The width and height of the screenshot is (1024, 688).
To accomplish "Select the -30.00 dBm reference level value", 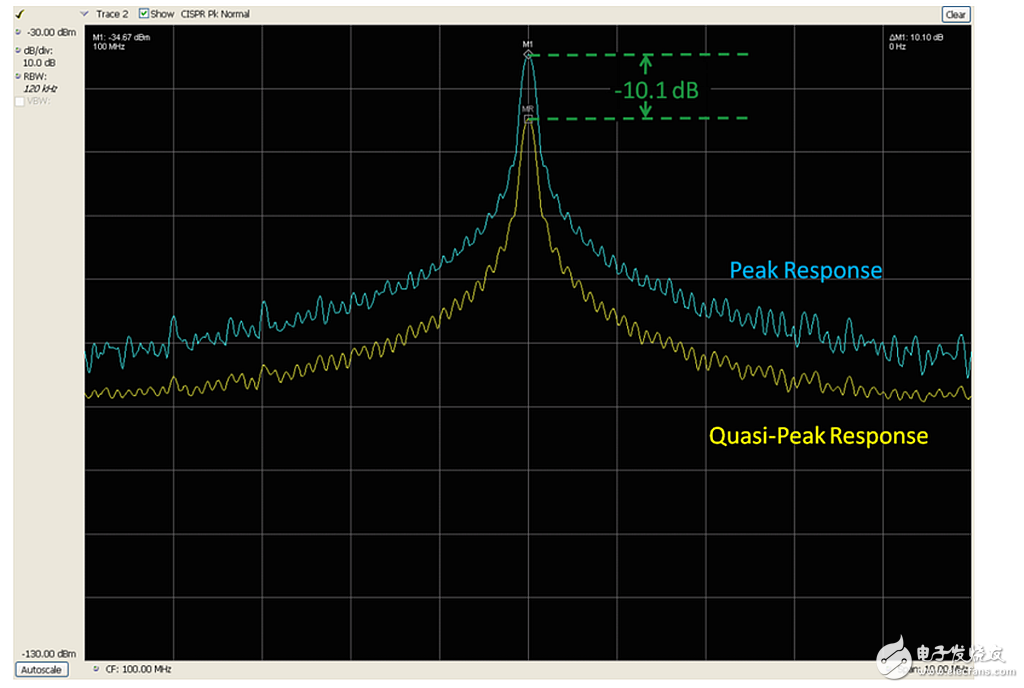I will [x=49, y=33].
